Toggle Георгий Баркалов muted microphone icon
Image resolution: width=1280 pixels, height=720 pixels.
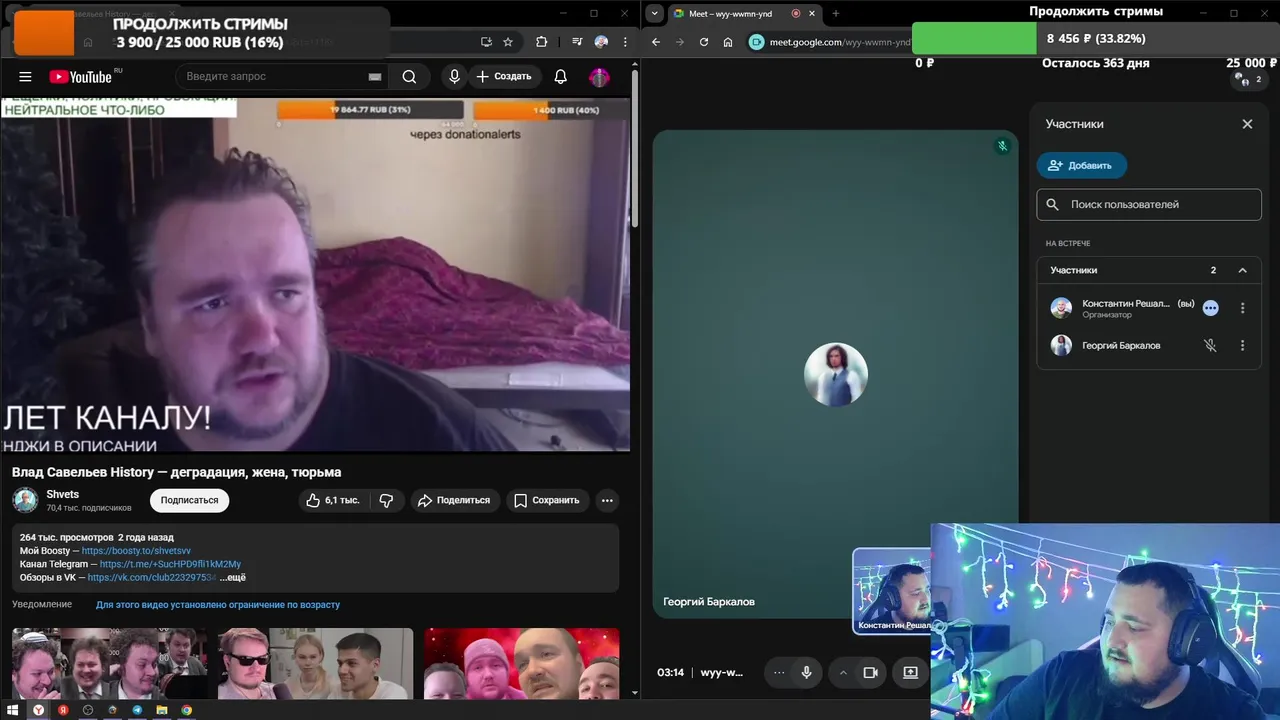point(1210,345)
